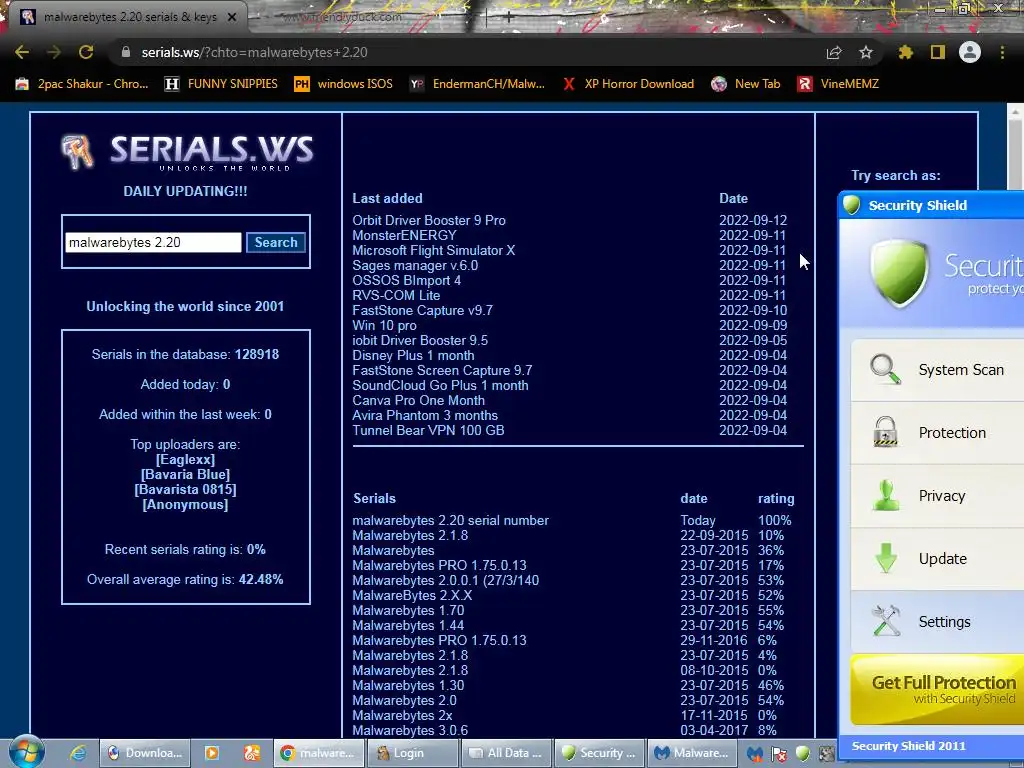Open the Chrome extensions puzzle icon
The height and width of the screenshot is (768, 1024).
click(905, 52)
